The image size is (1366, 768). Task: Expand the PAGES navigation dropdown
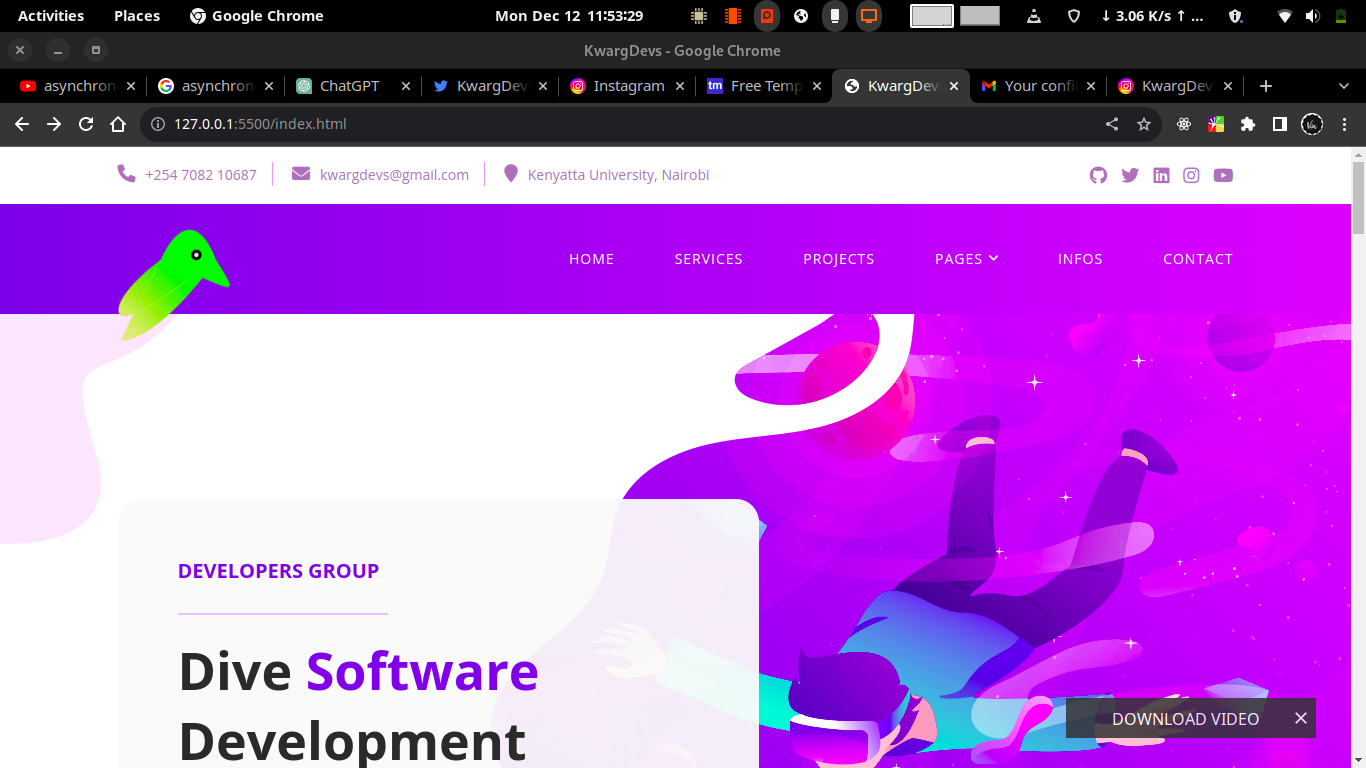pos(966,258)
